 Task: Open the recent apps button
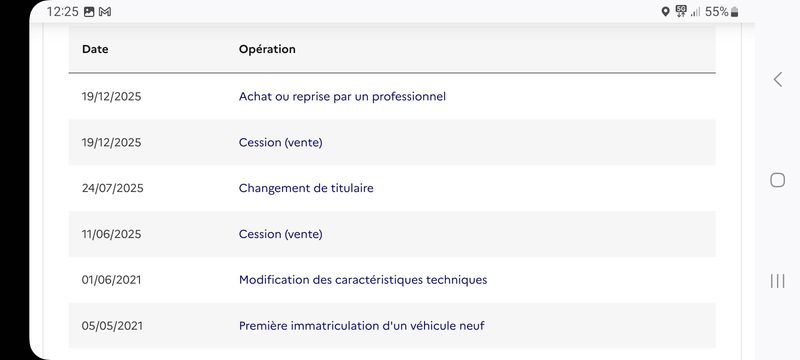click(778, 281)
